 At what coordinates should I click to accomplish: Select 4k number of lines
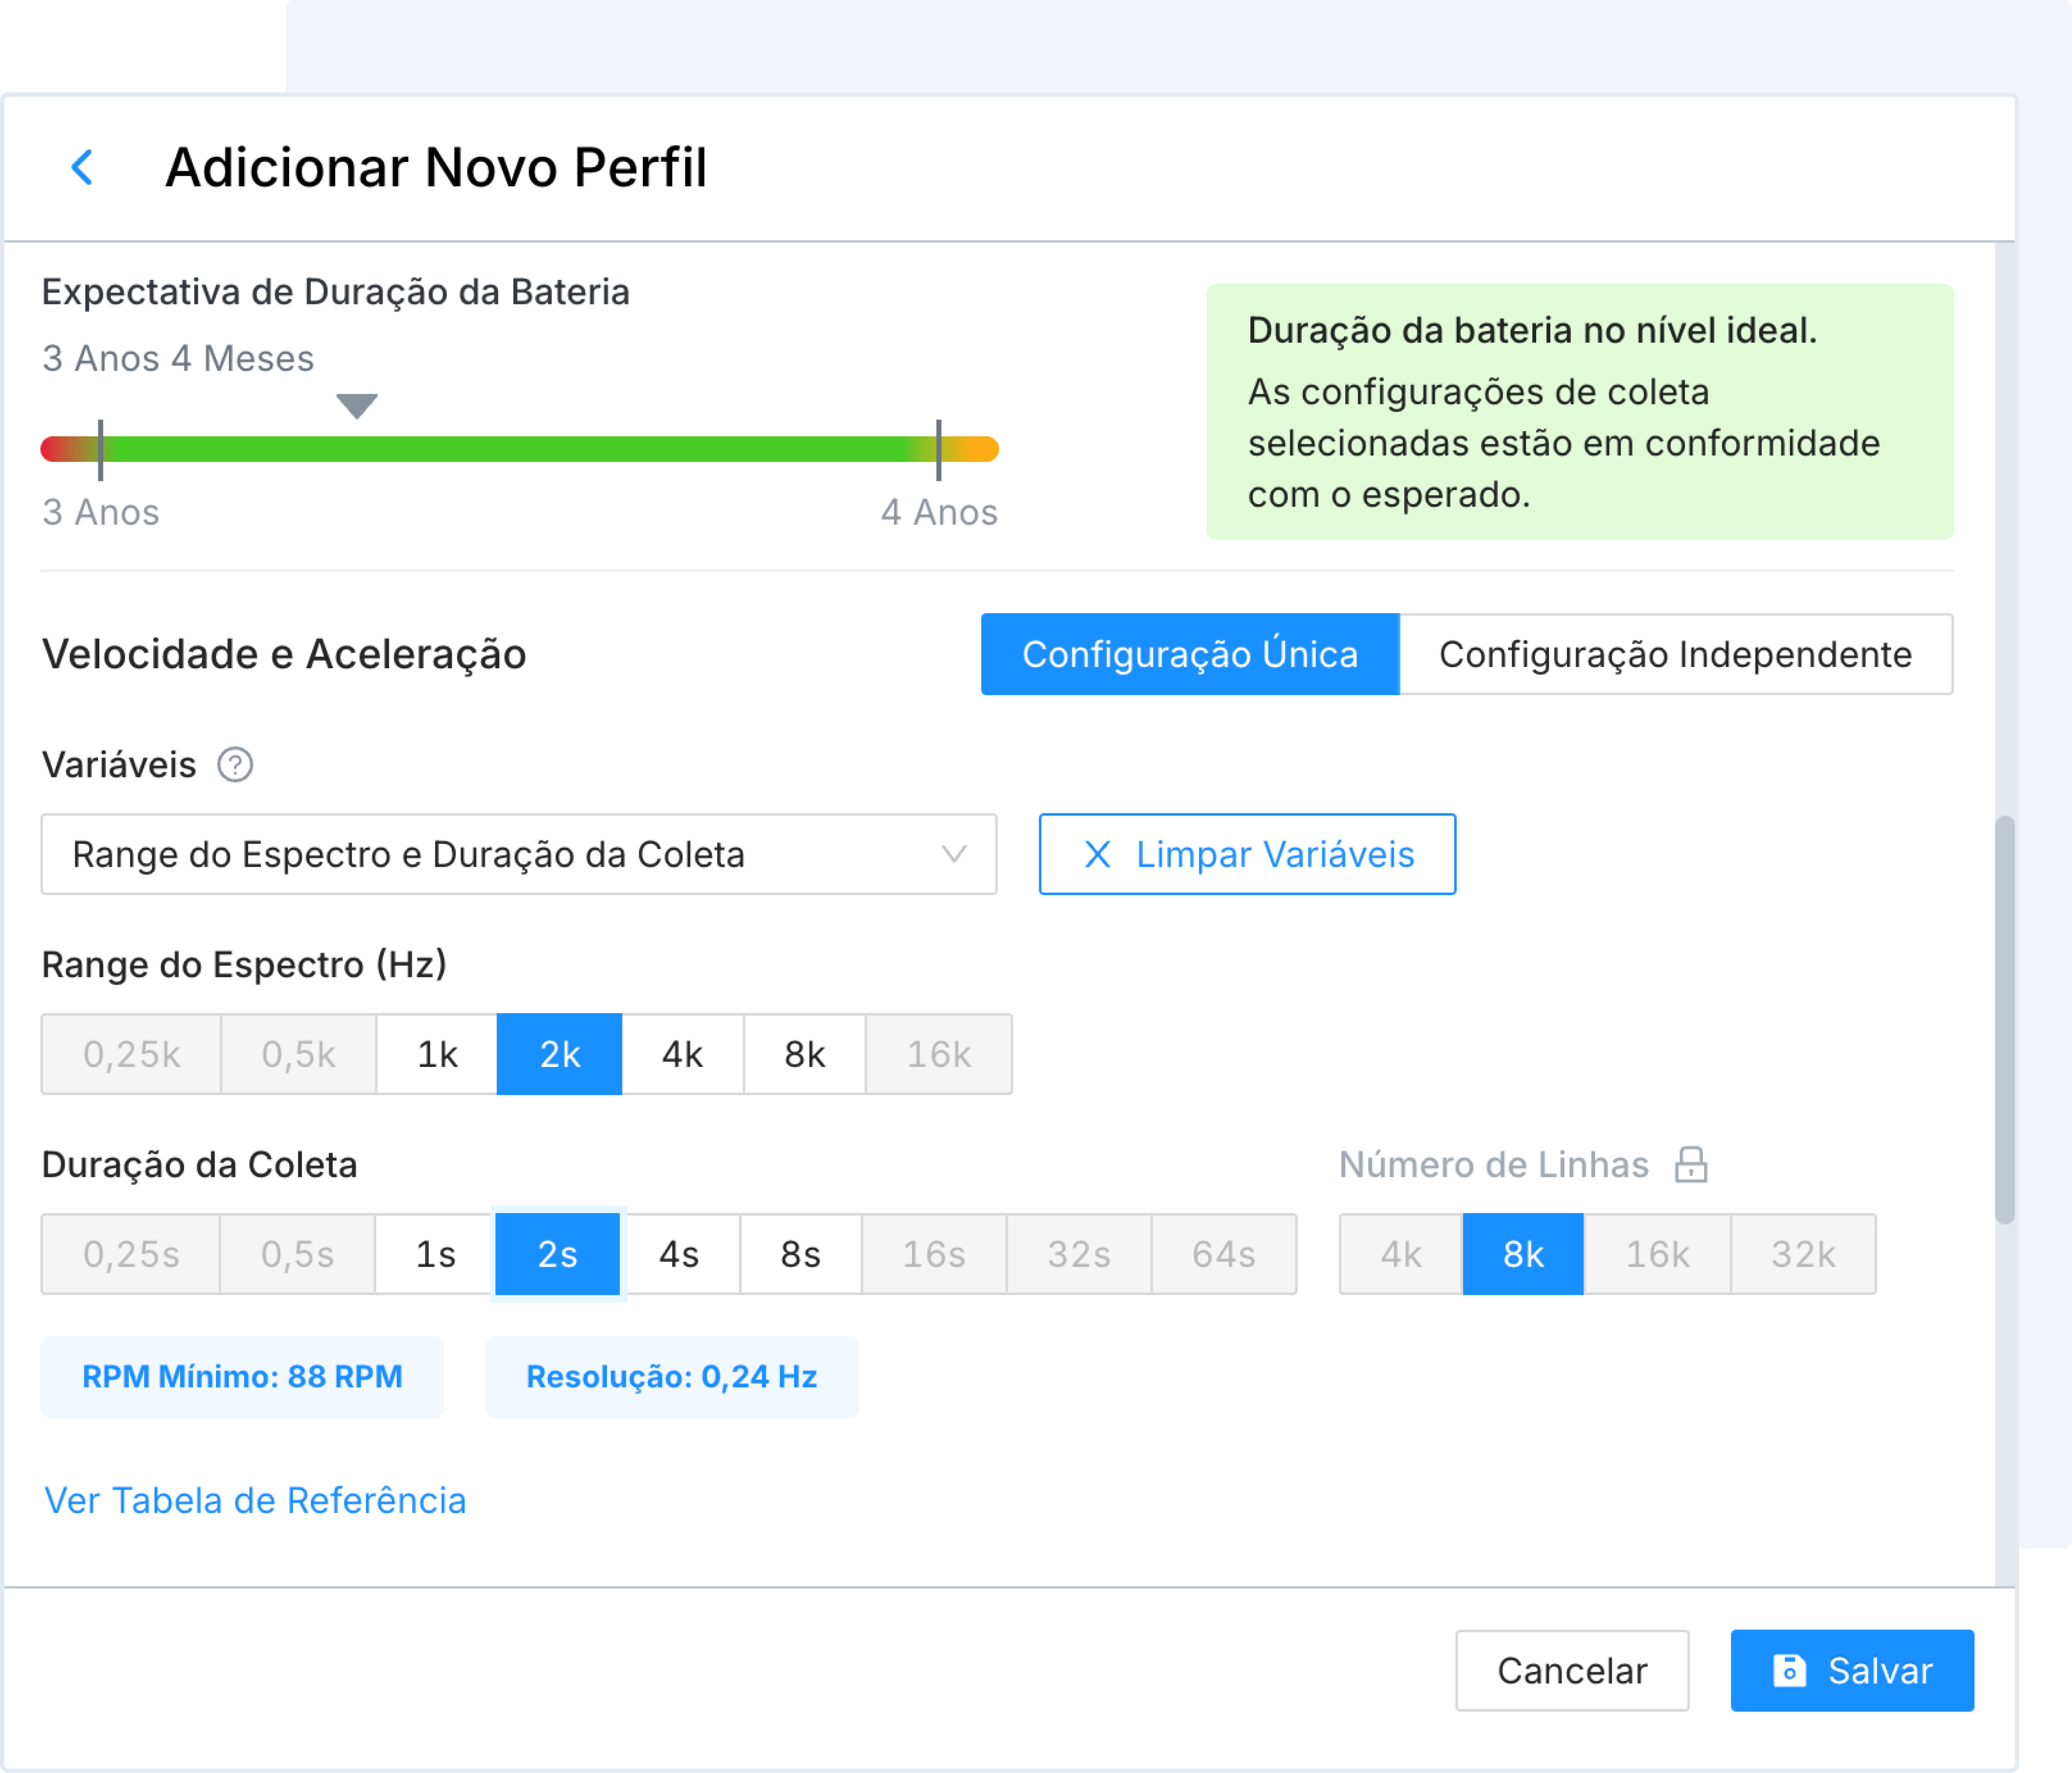(x=1401, y=1254)
